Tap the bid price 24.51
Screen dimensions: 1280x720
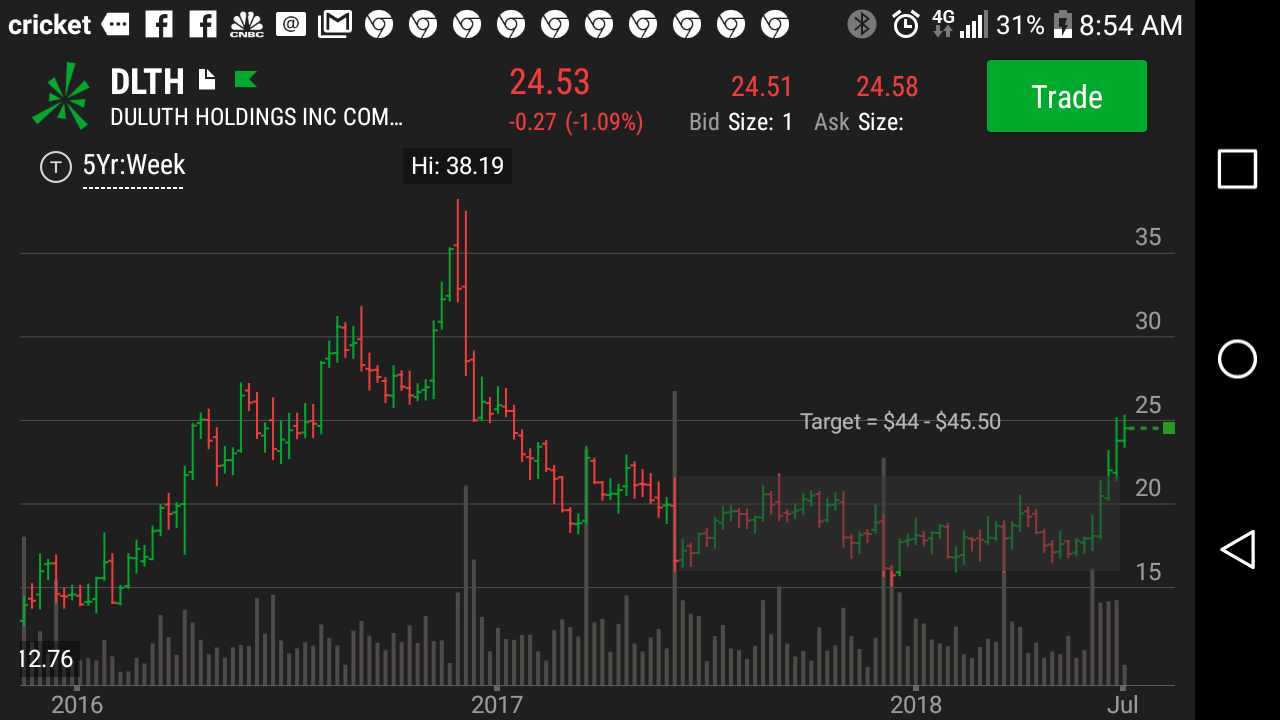point(761,87)
